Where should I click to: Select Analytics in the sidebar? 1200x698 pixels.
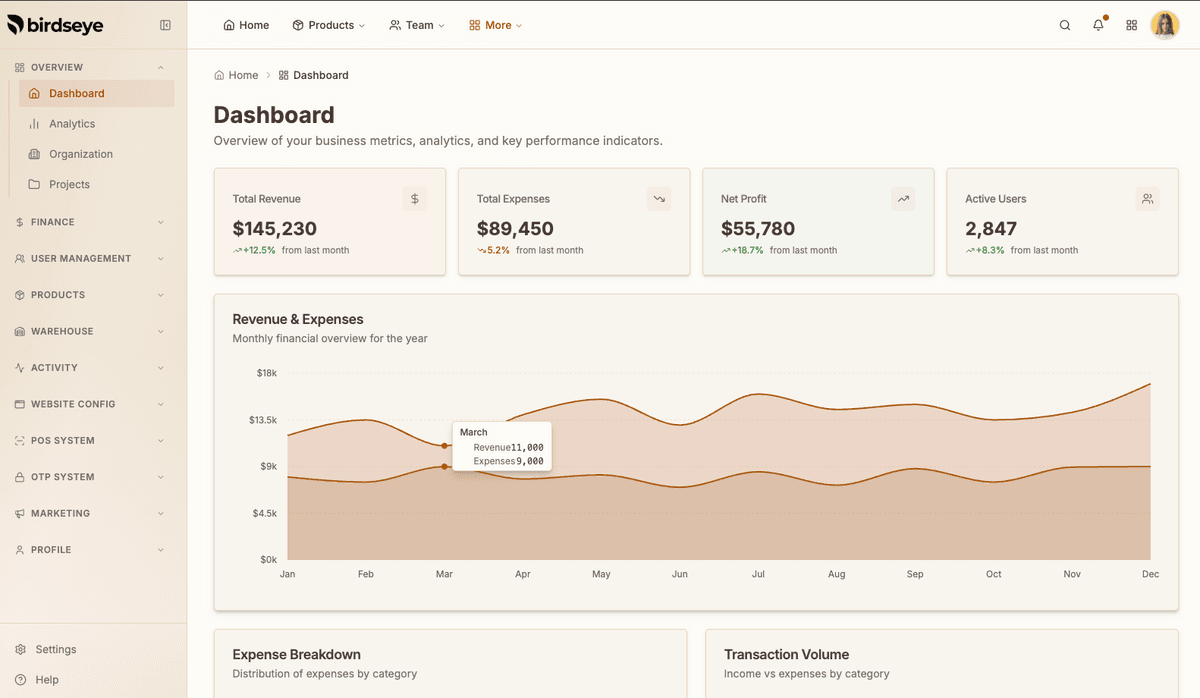[x=72, y=124]
